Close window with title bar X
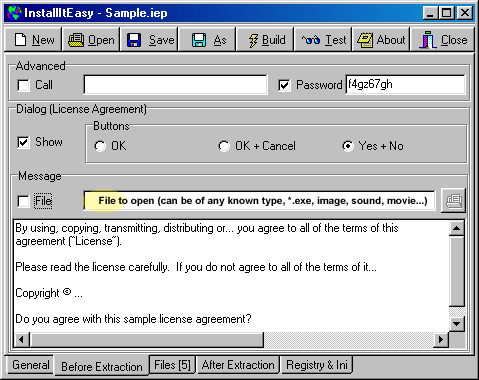This screenshot has height=380, width=479. click(465, 13)
